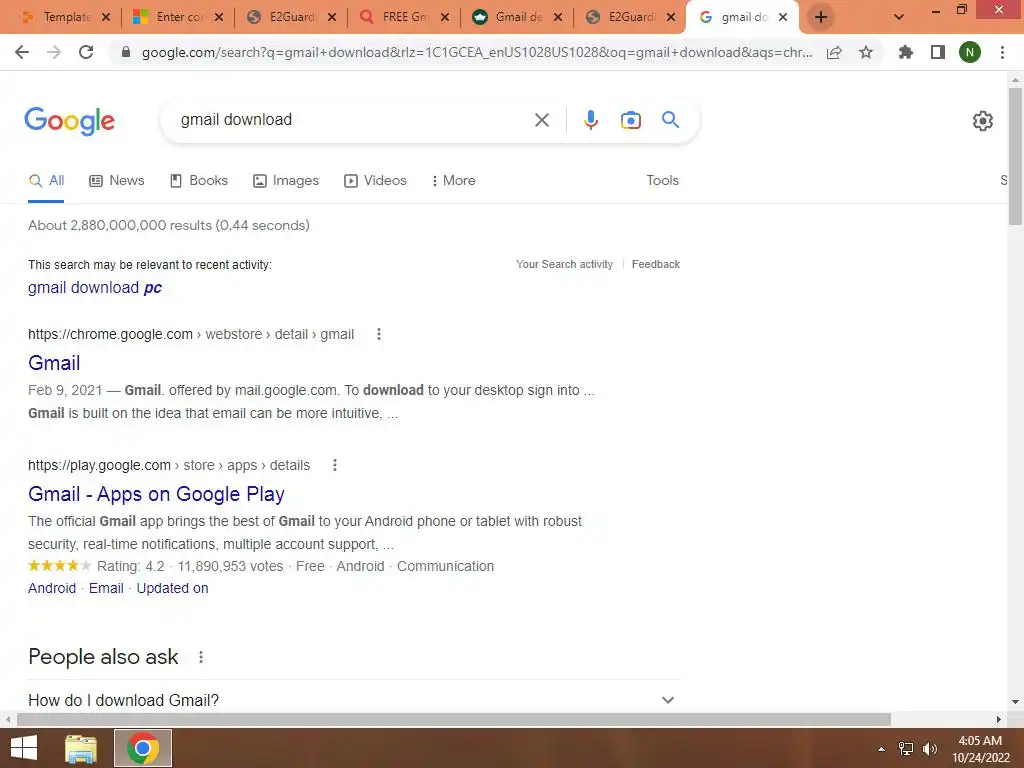Image resolution: width=1024 pixels, height=768 pixels.
Task: Open the Gmail webstore result
Action: (54, 363)
